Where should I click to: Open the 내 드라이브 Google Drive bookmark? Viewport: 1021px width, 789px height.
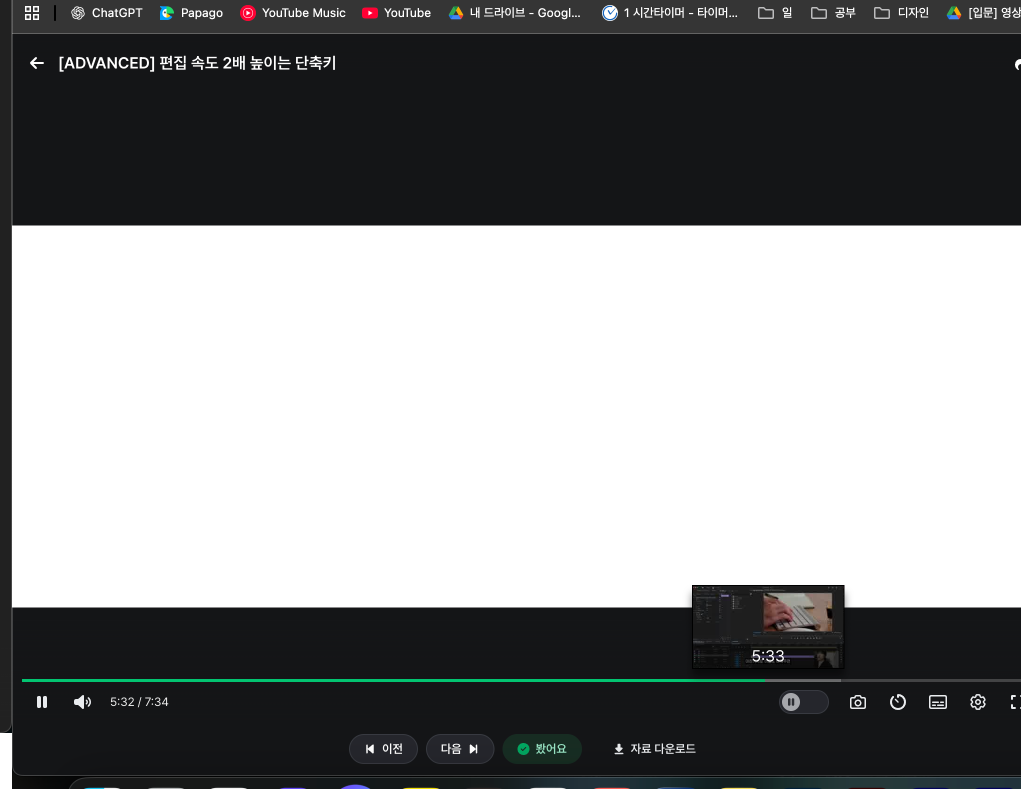tap(514, 13)
